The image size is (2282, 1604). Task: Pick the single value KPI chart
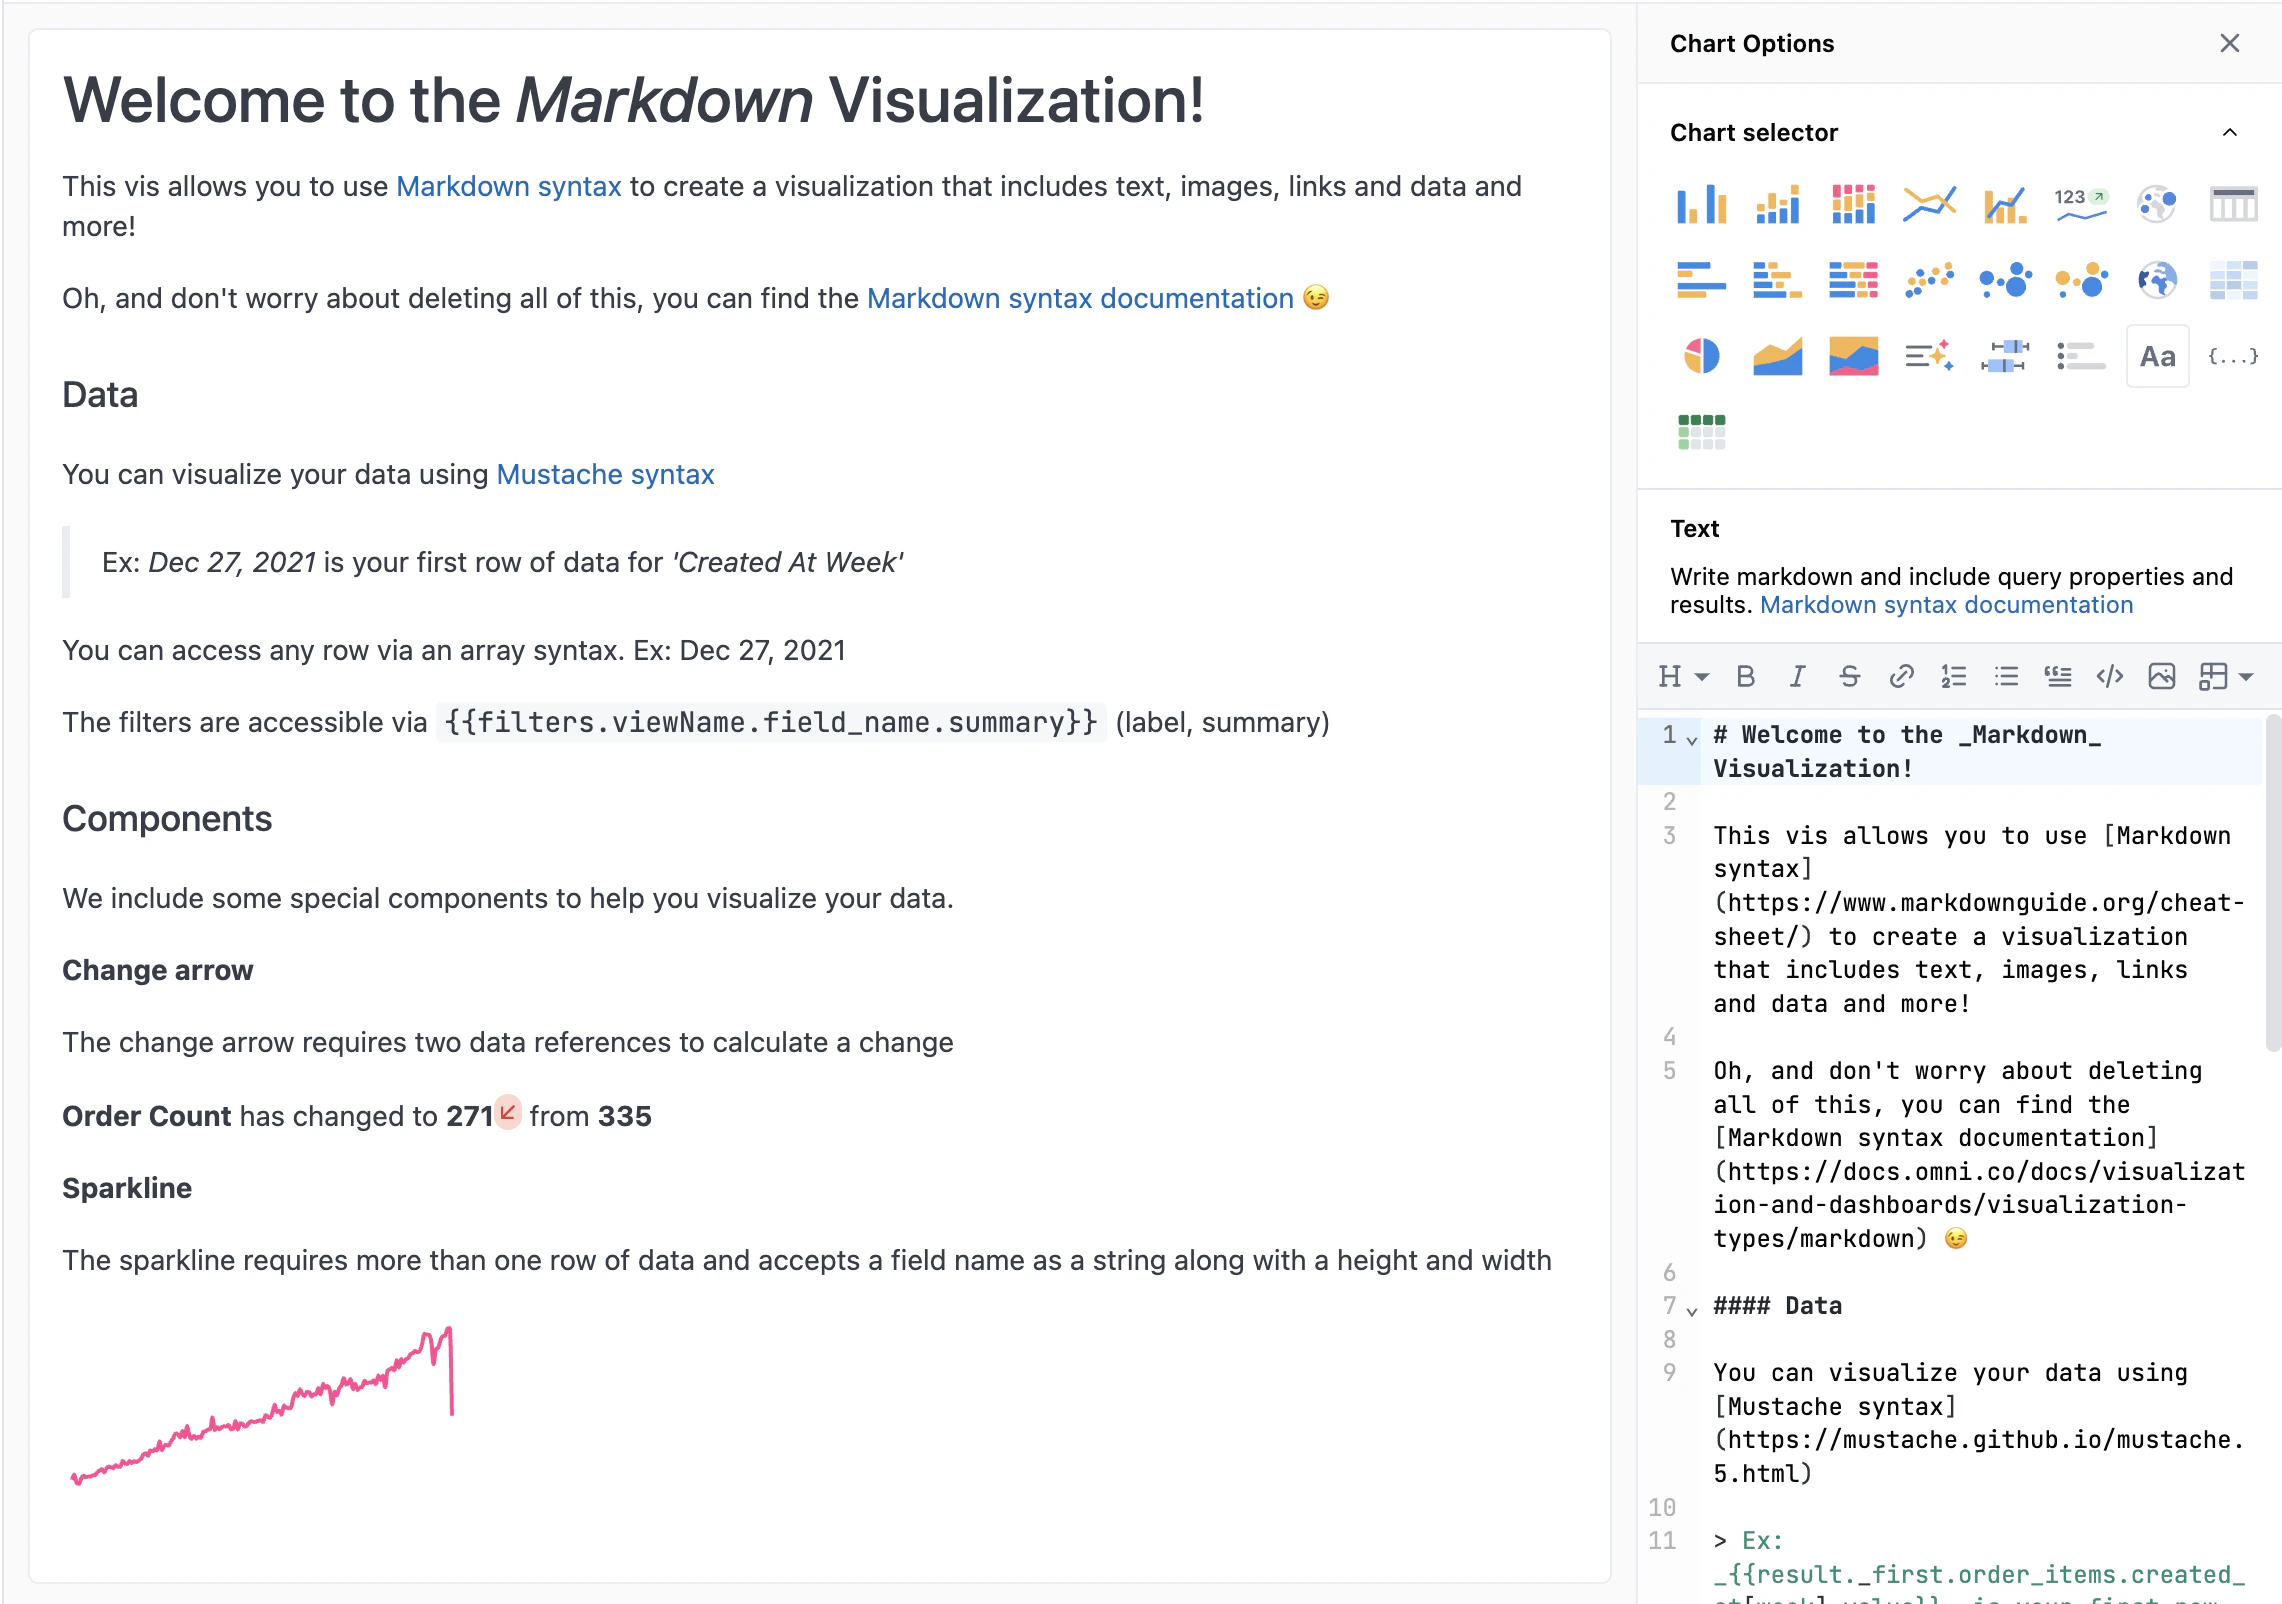coord(2079,204)
